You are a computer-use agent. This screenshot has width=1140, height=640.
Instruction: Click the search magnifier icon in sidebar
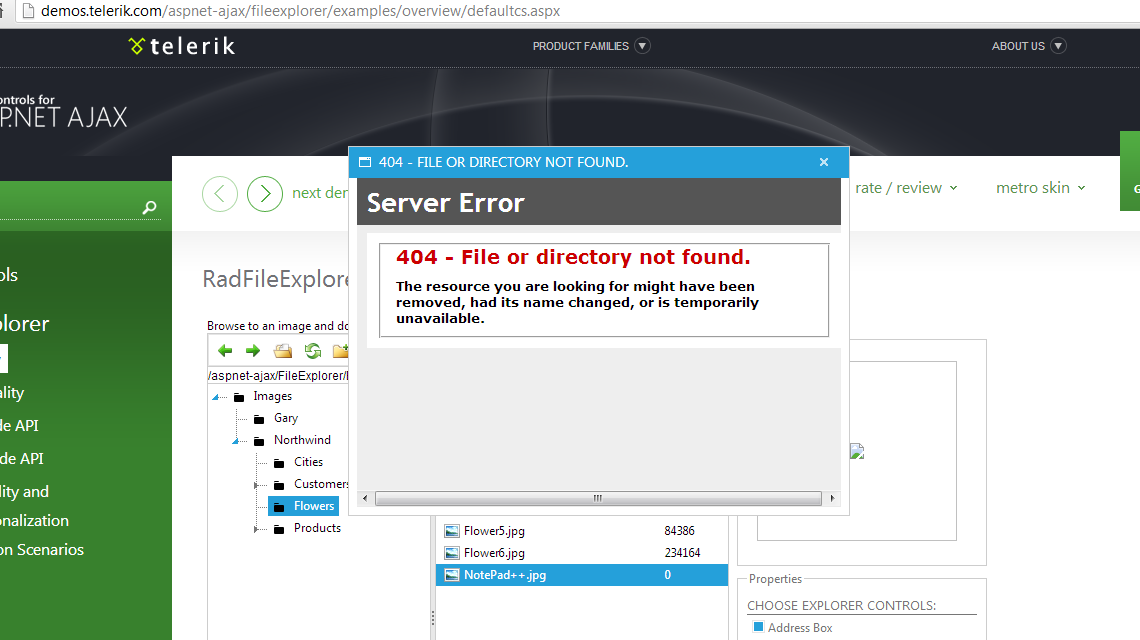click(149, 208)
